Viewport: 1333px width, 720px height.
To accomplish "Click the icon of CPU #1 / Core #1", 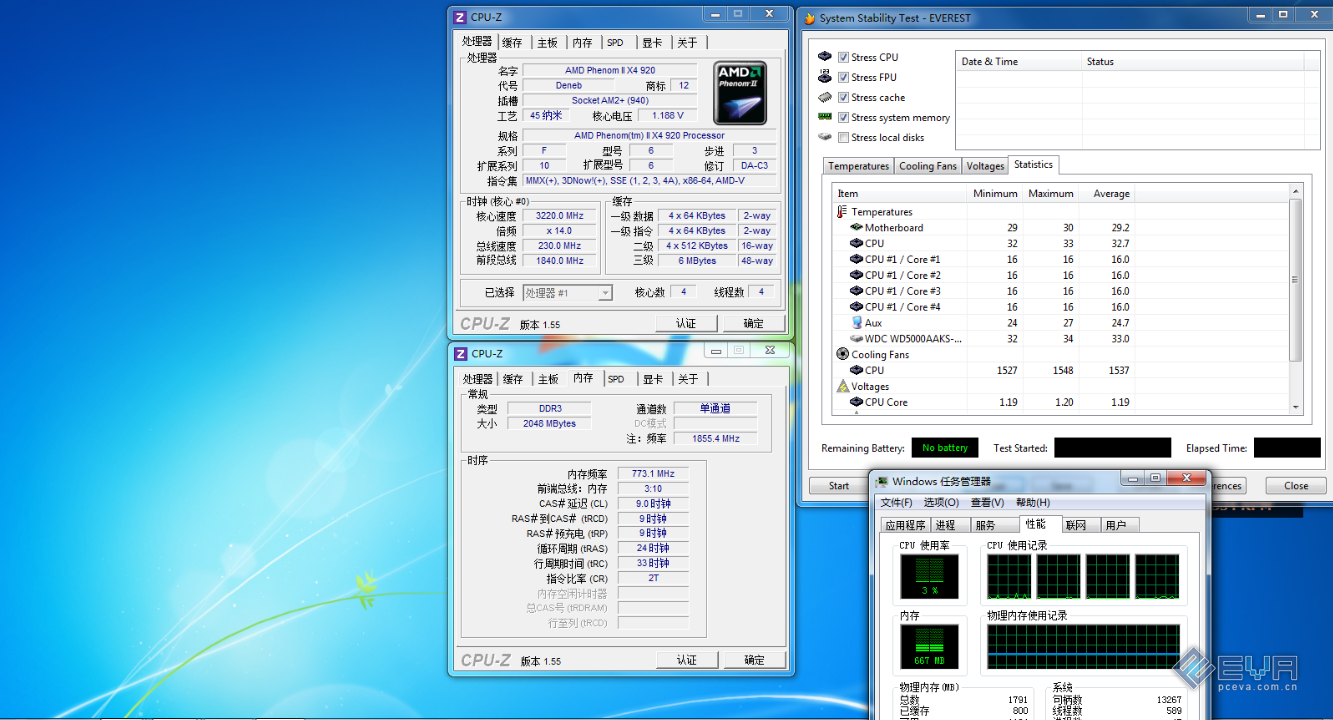I will (856, 259).
